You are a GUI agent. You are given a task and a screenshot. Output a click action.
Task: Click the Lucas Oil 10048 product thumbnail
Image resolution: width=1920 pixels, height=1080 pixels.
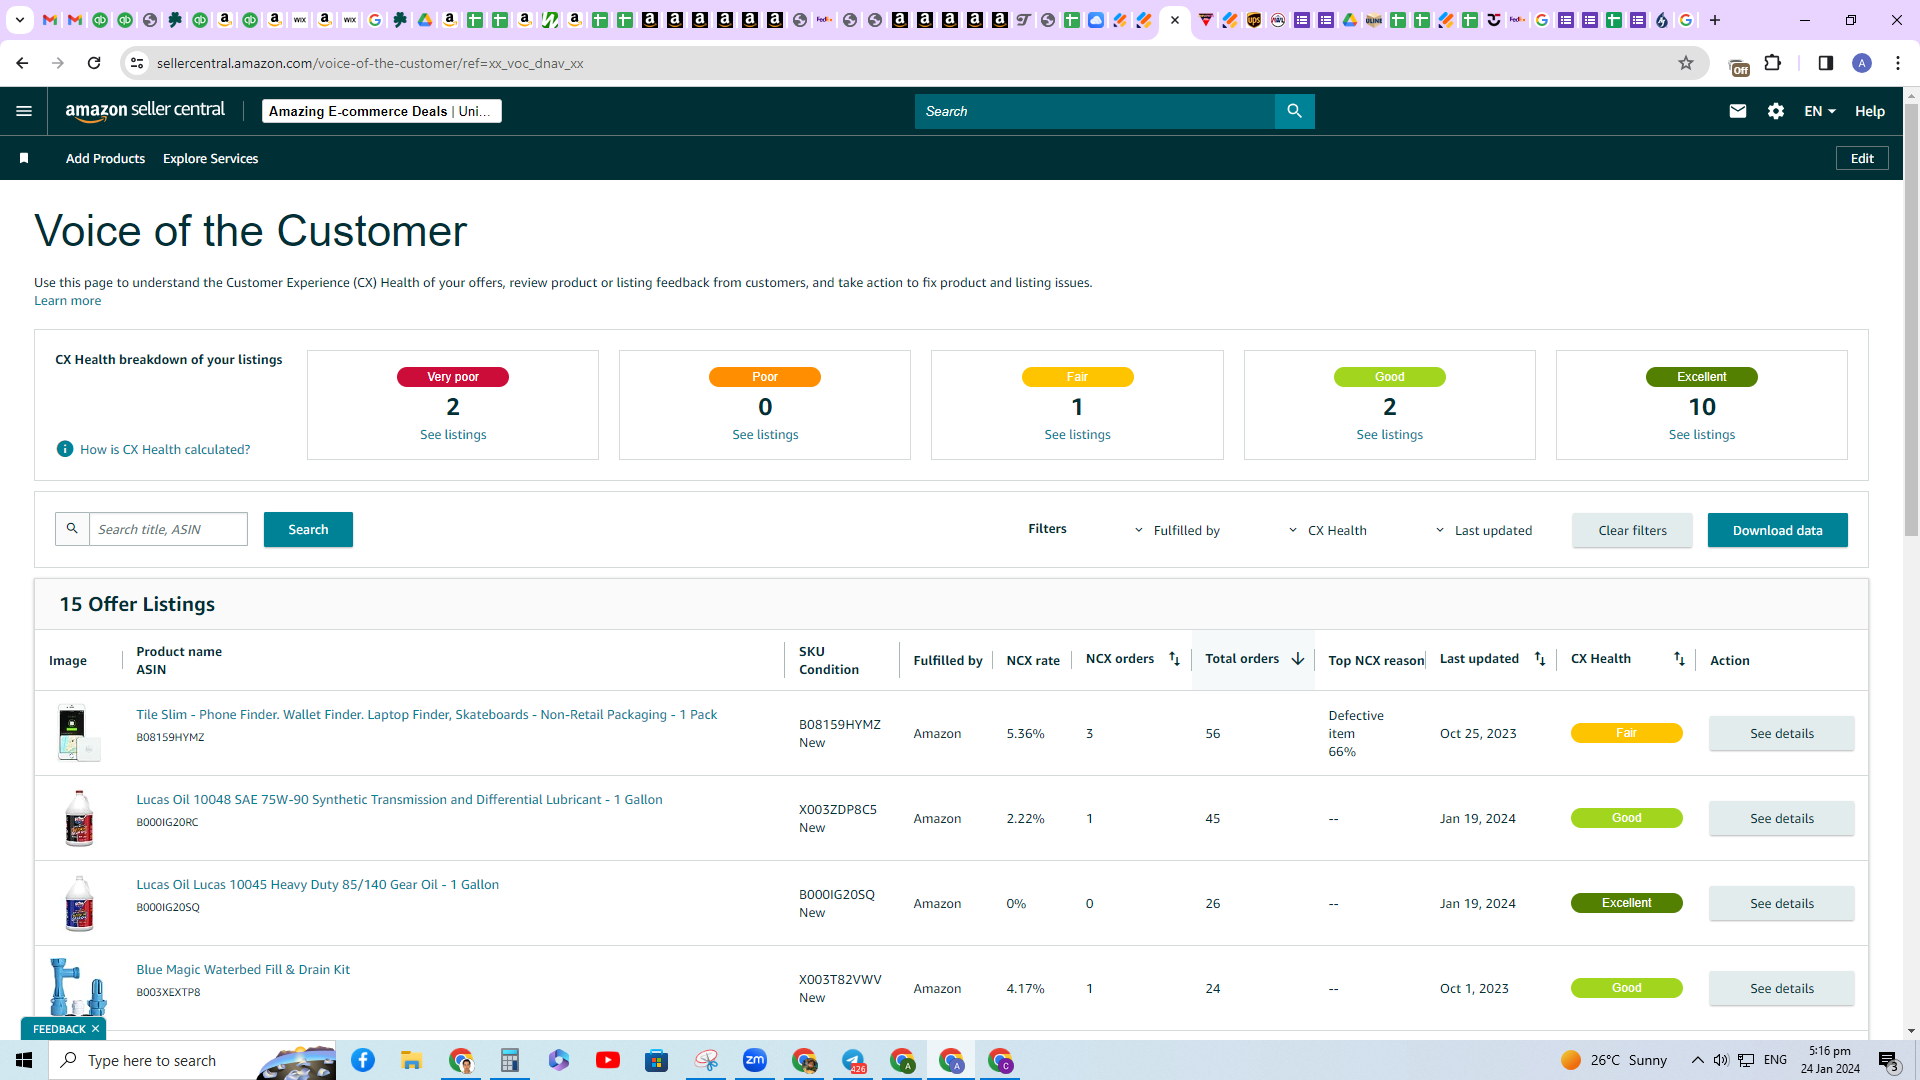[78, 818]
